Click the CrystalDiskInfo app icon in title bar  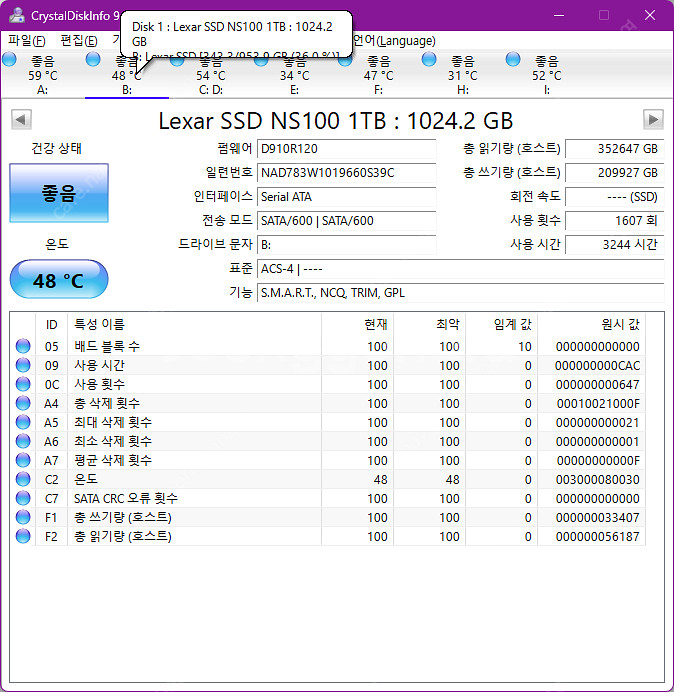[17, 15]
